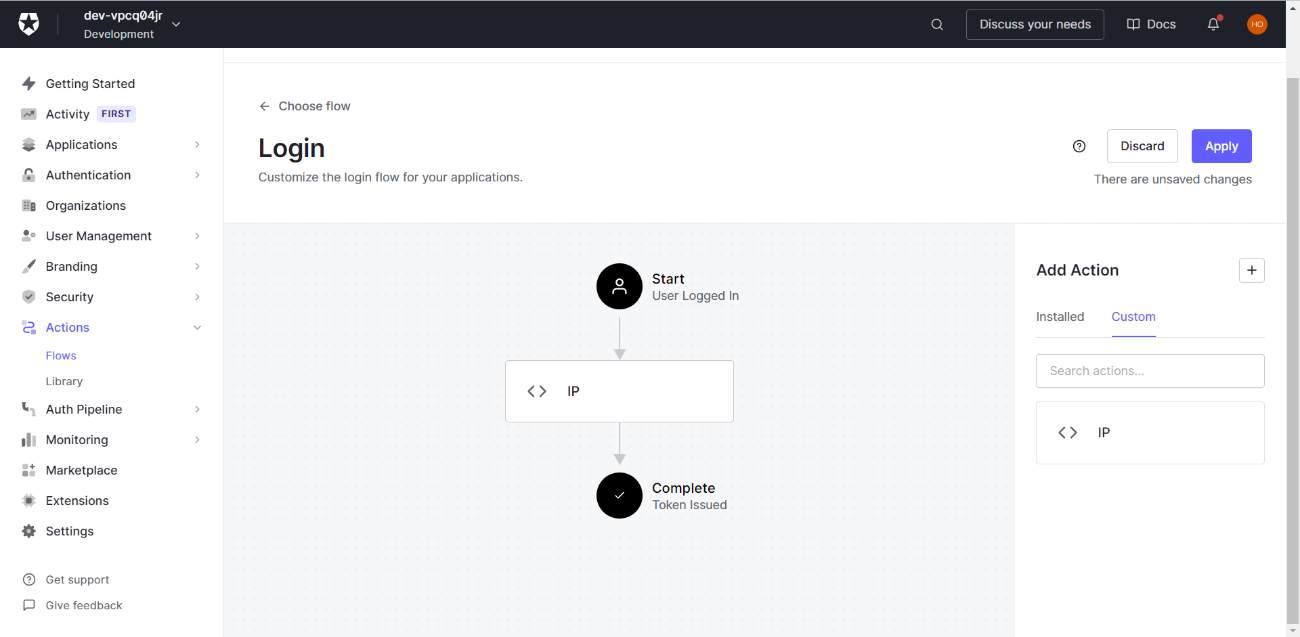Open notifications bell icon
The height and width of the screenshot is (637, 1300).
1213,25
